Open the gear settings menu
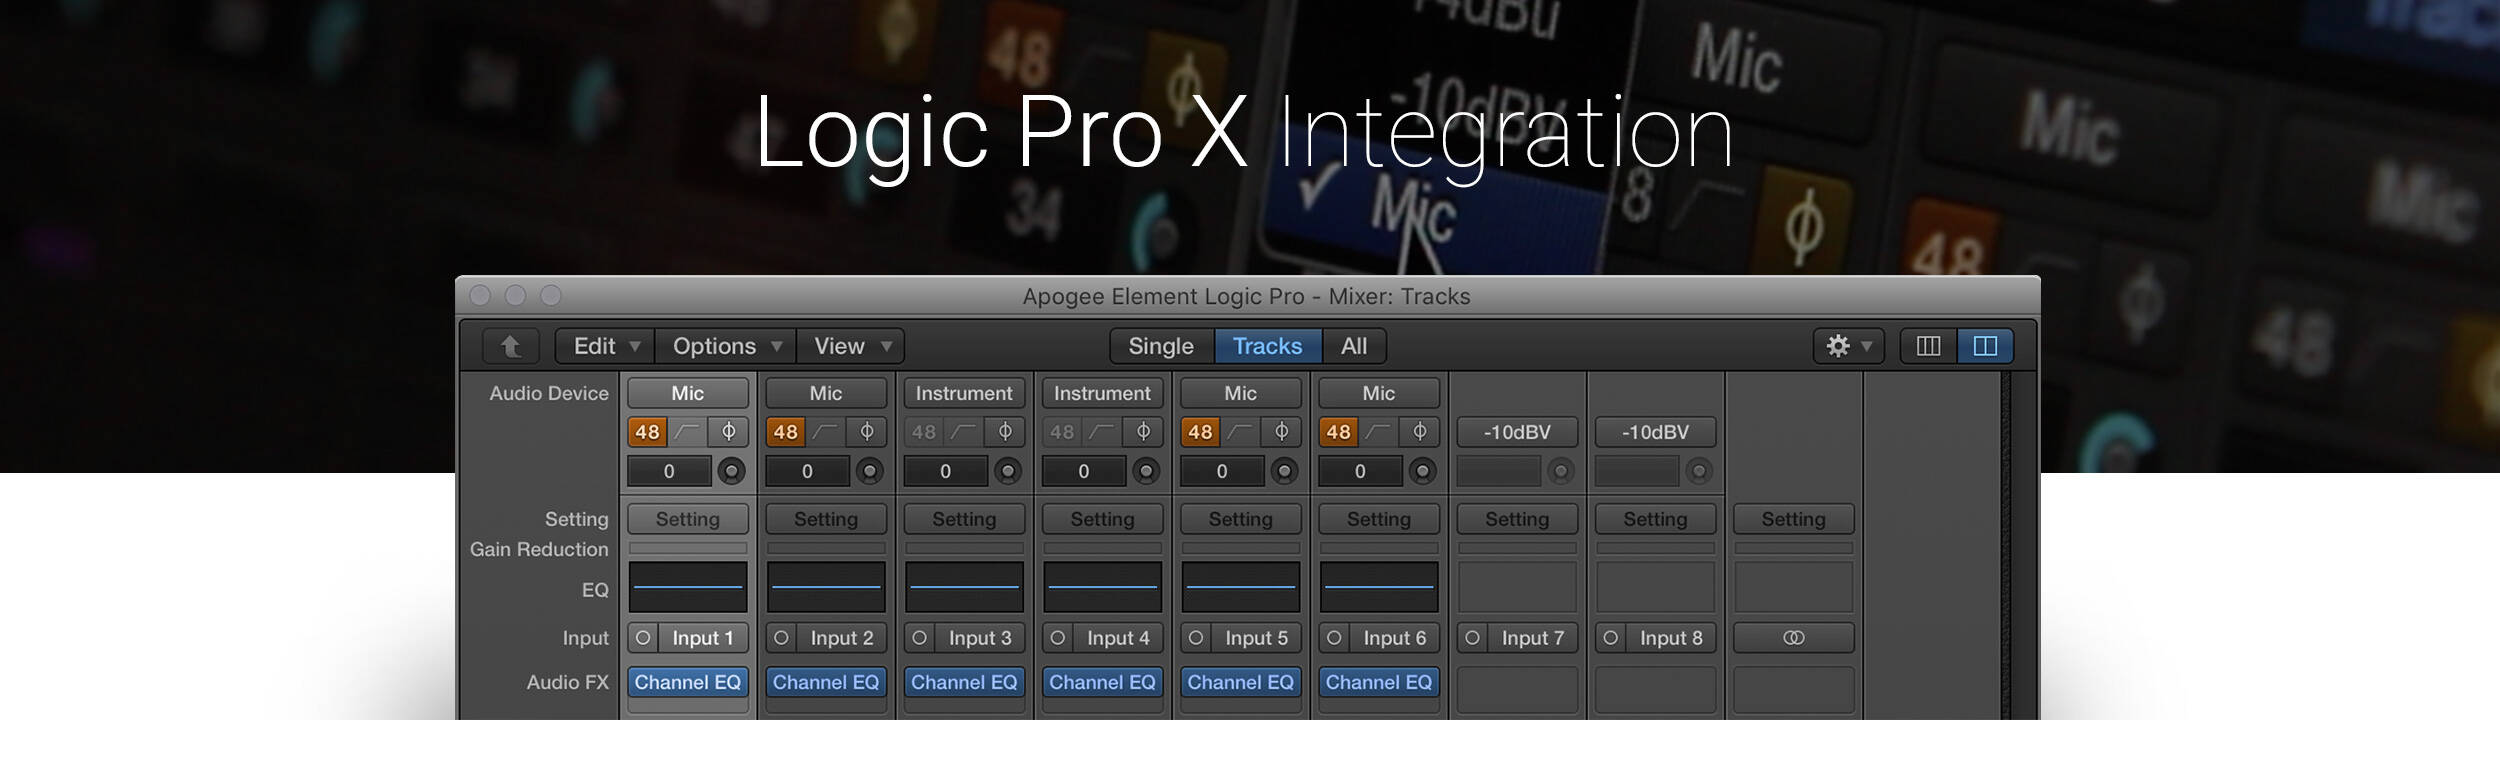 tap(1848, 346)
